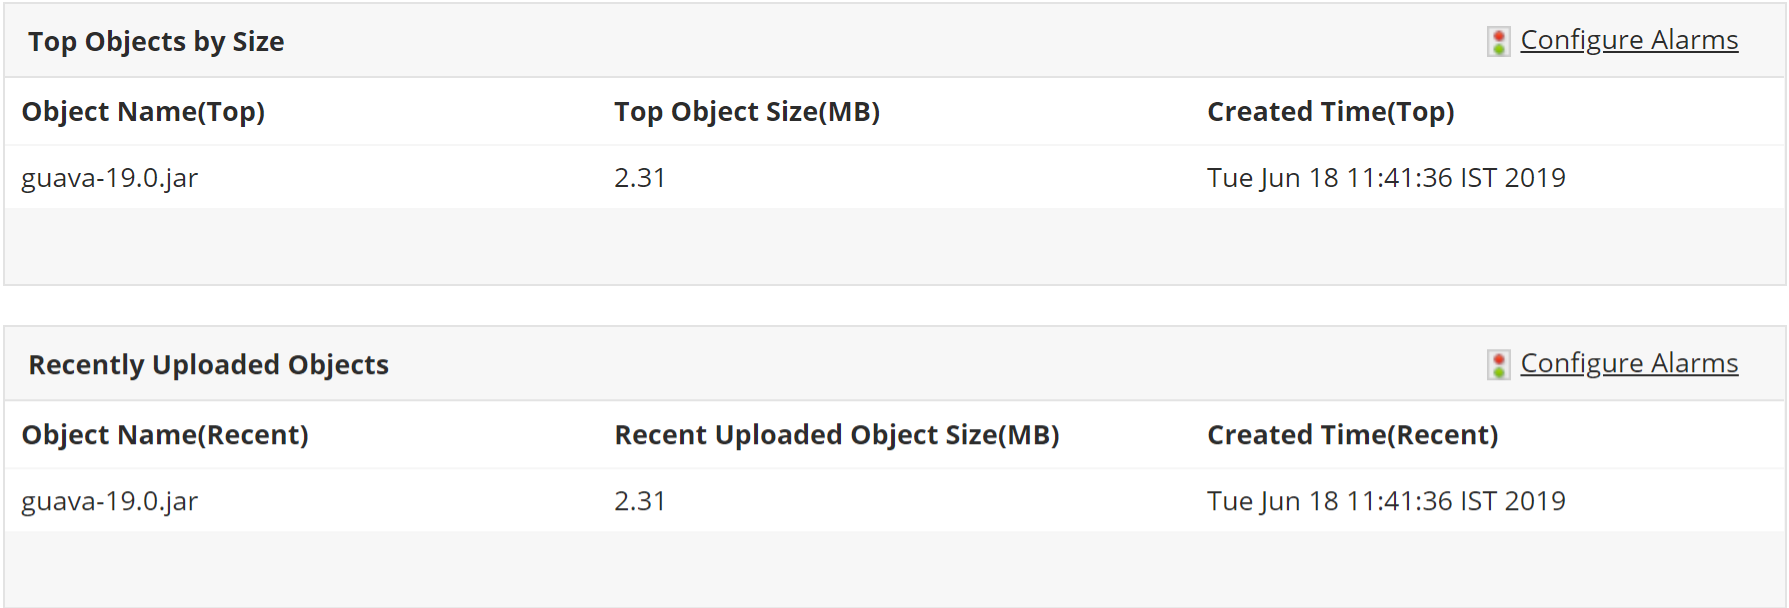The image size is (1789, 608).
Task: Click the Object Name(Recent) column header
Action: (165, 435)
